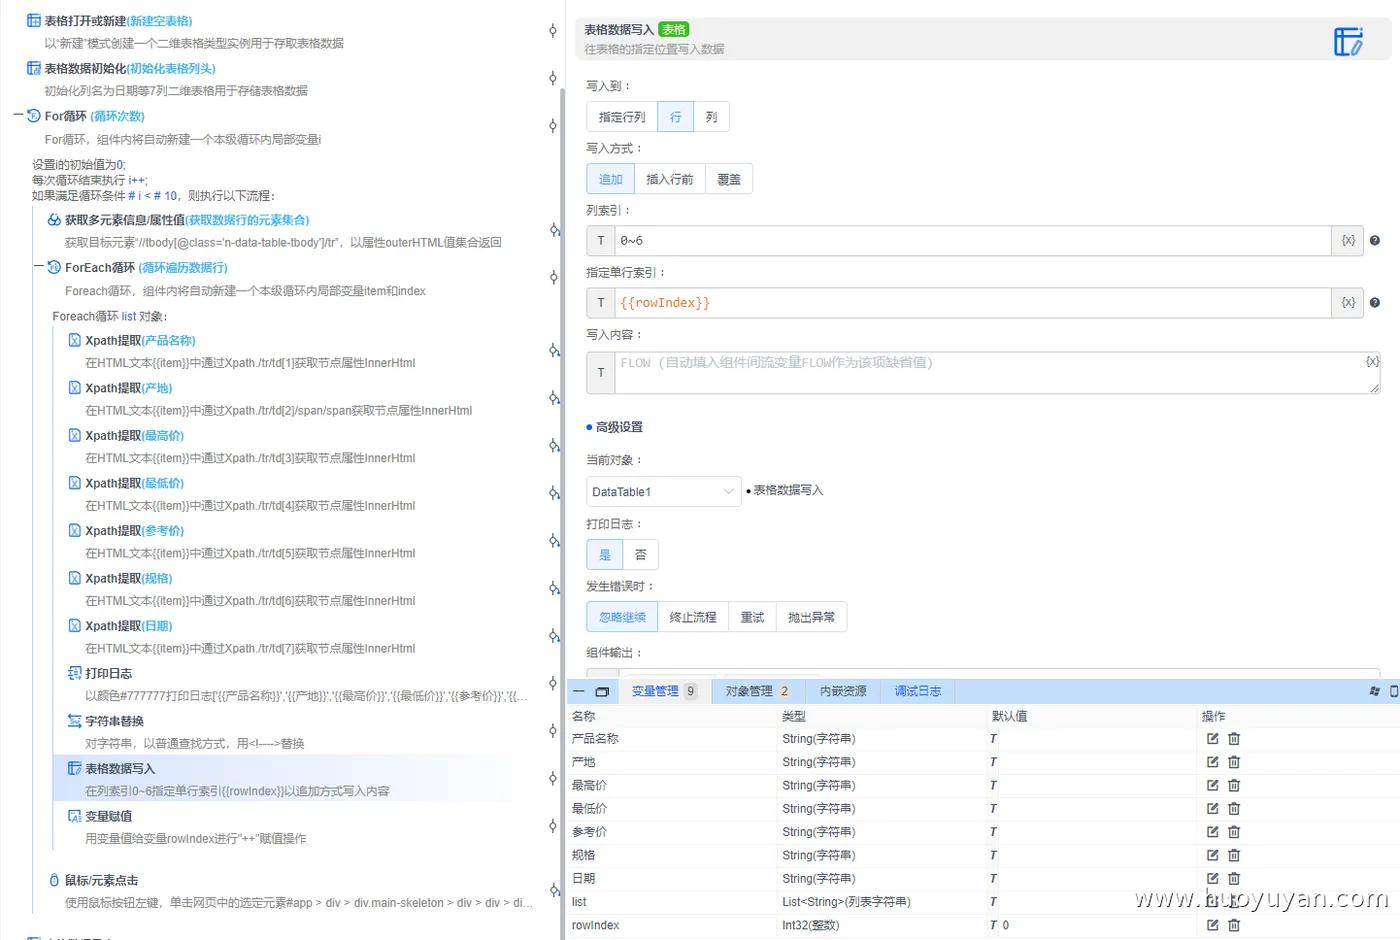Edit the 参考价 variable
The height and width of the screenshot is (940, 1400).
[x=1212, y=832]
